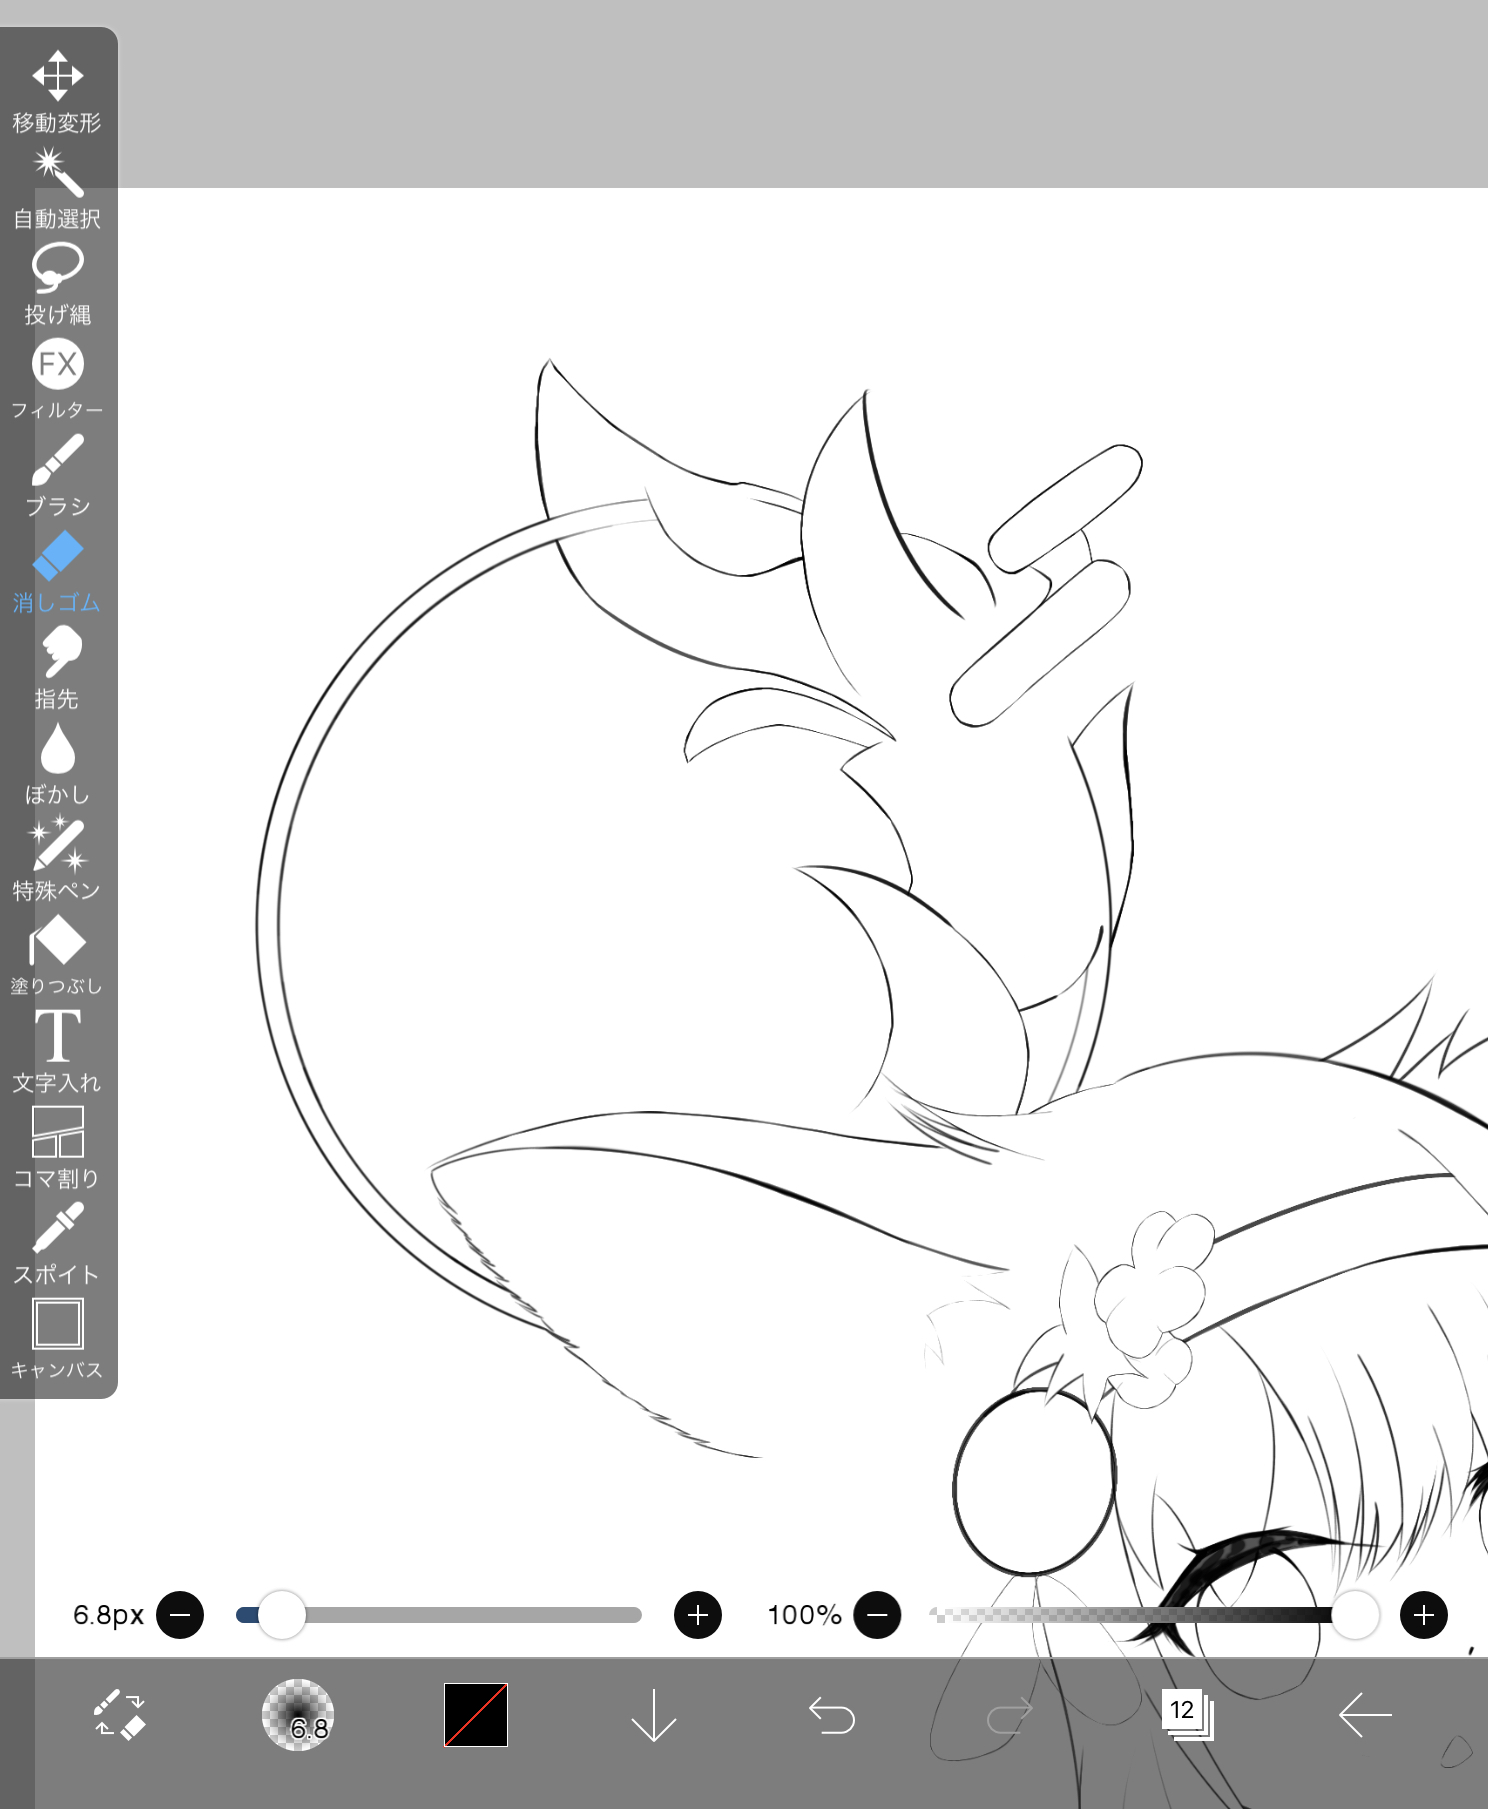The height and width of the screenshot is (1809, 1488).
Task: Choose the Special Pen (特殊ペン) tool
Action: click(x=57, y=859)
